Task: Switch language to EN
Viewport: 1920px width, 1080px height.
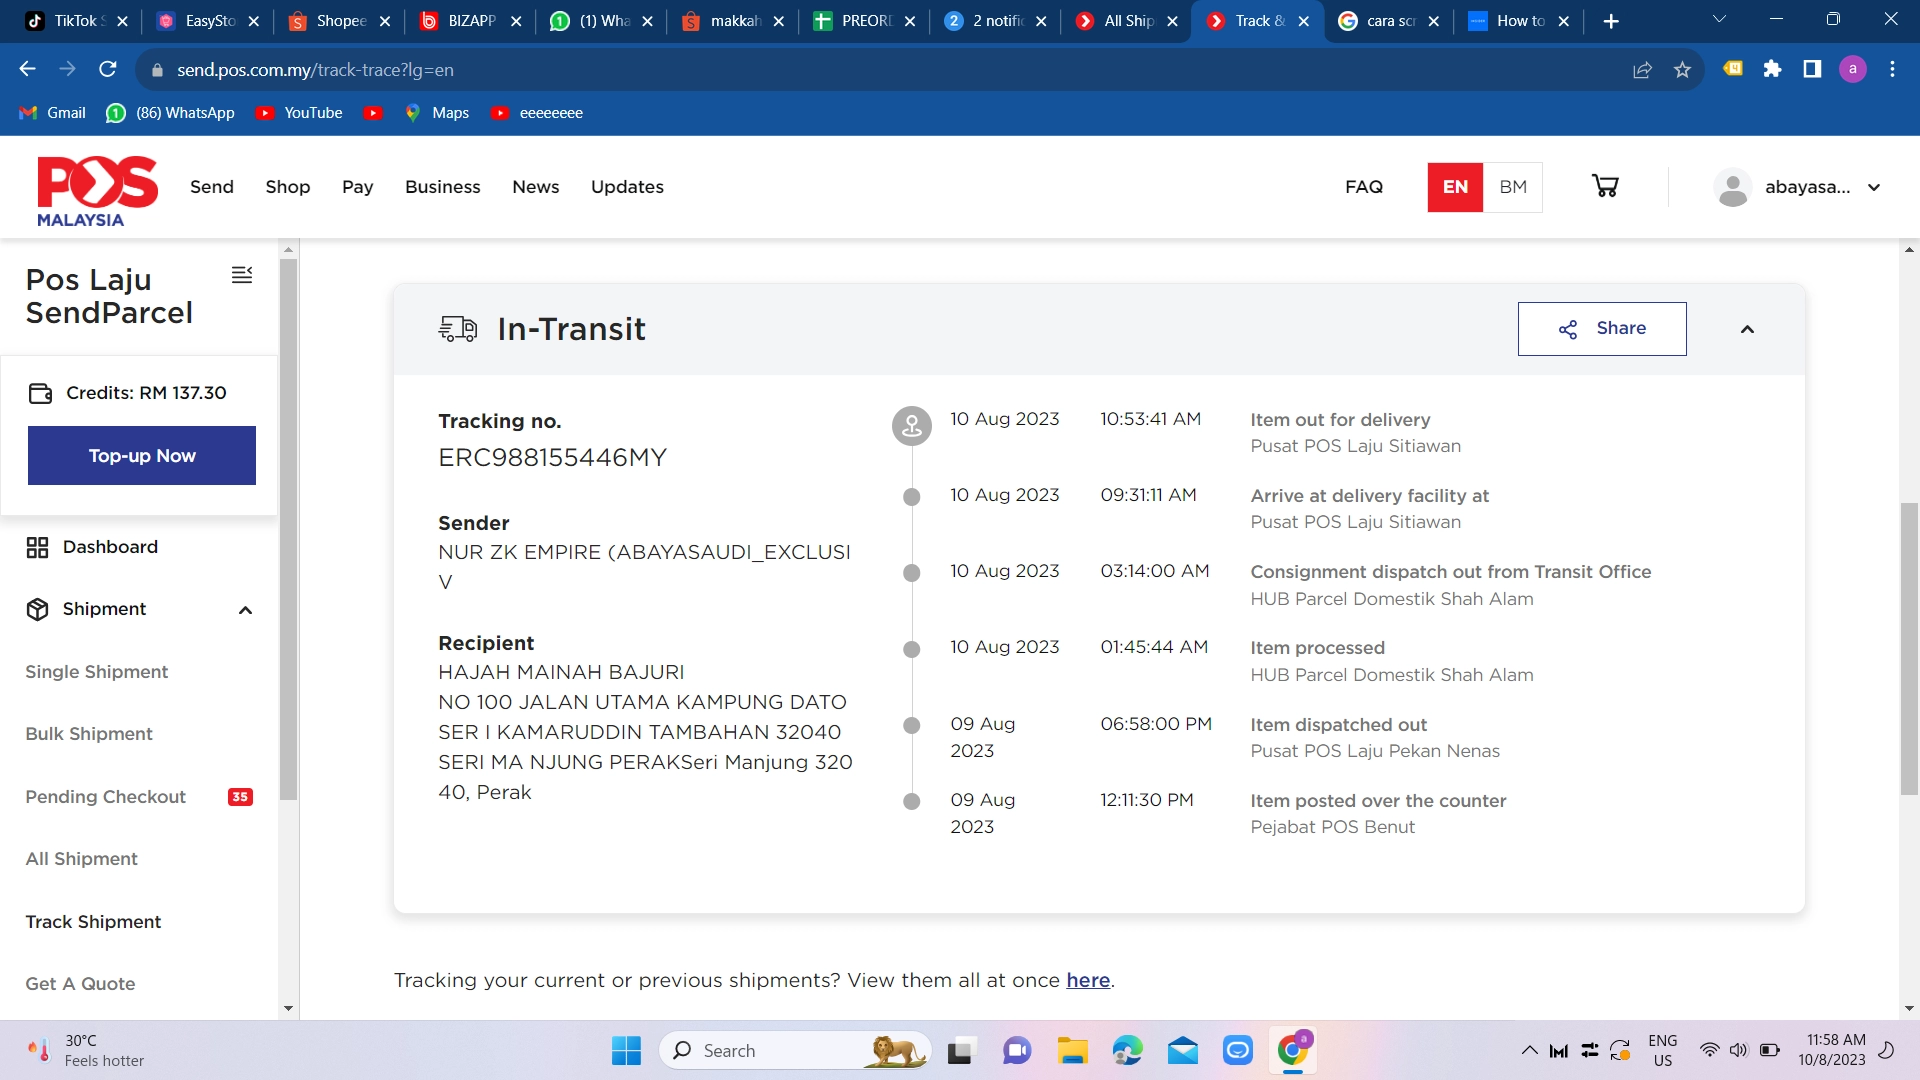Action: coord(1455,187)
